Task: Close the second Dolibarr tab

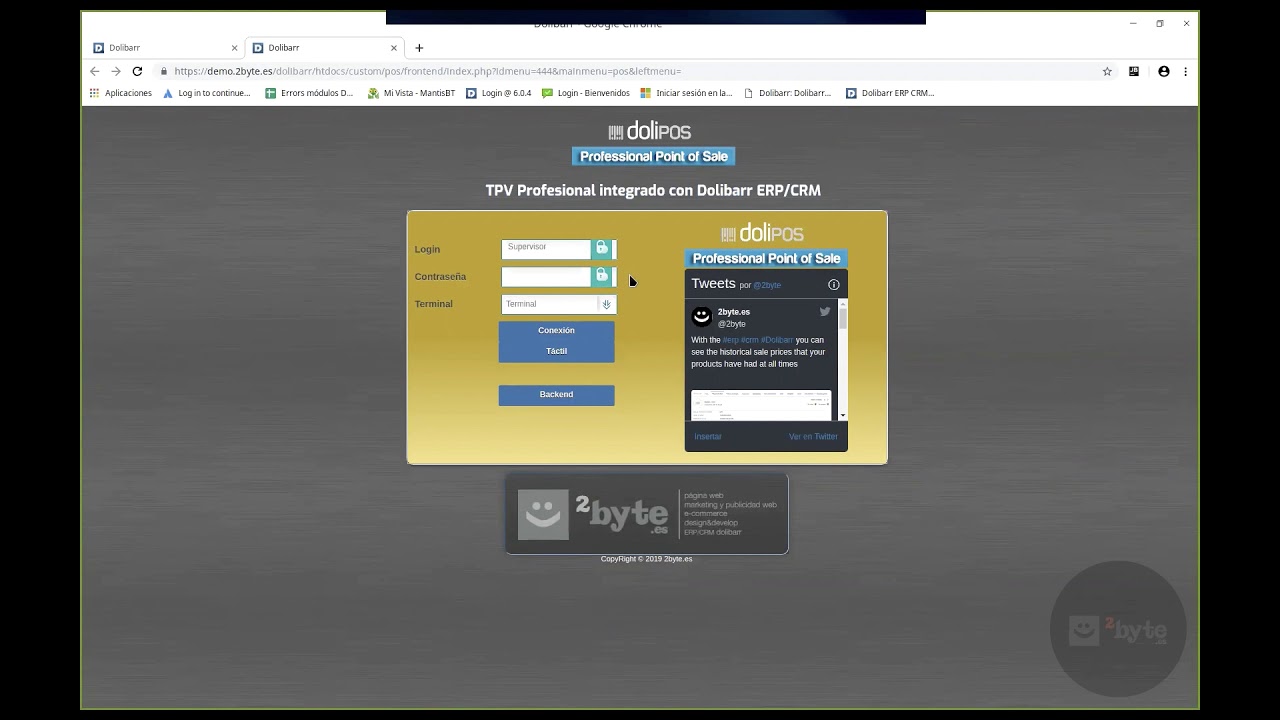Action: tap(394, 48)
